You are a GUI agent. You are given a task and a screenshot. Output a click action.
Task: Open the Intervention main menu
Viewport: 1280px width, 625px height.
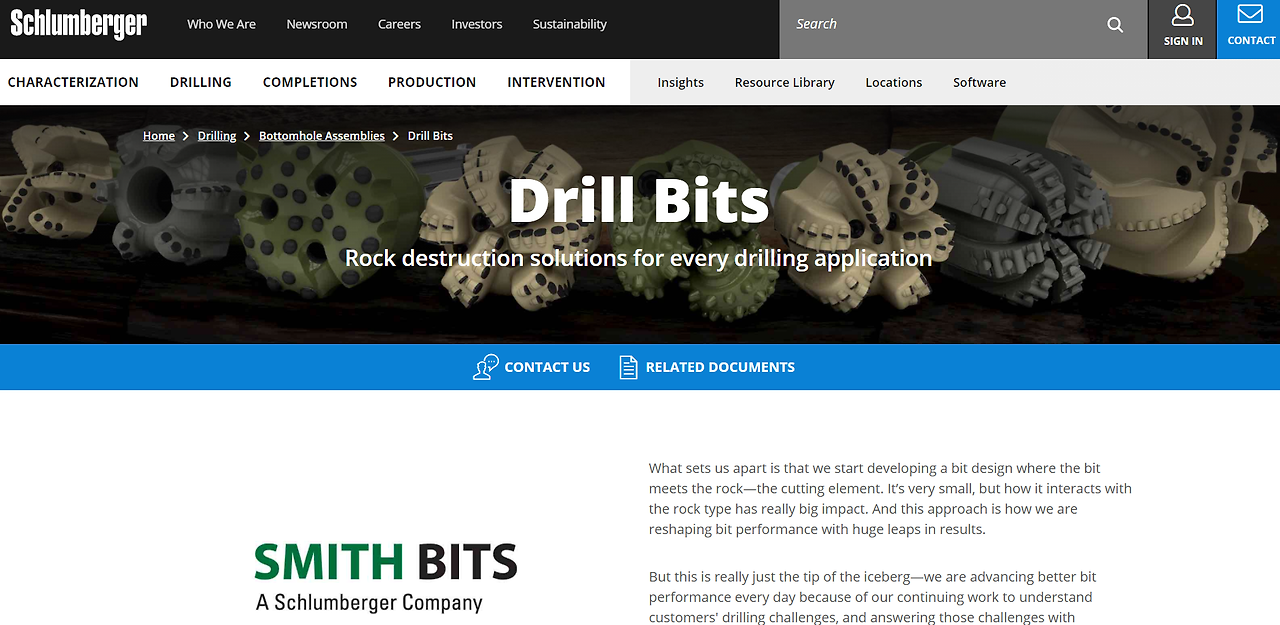tap(556, 82)
